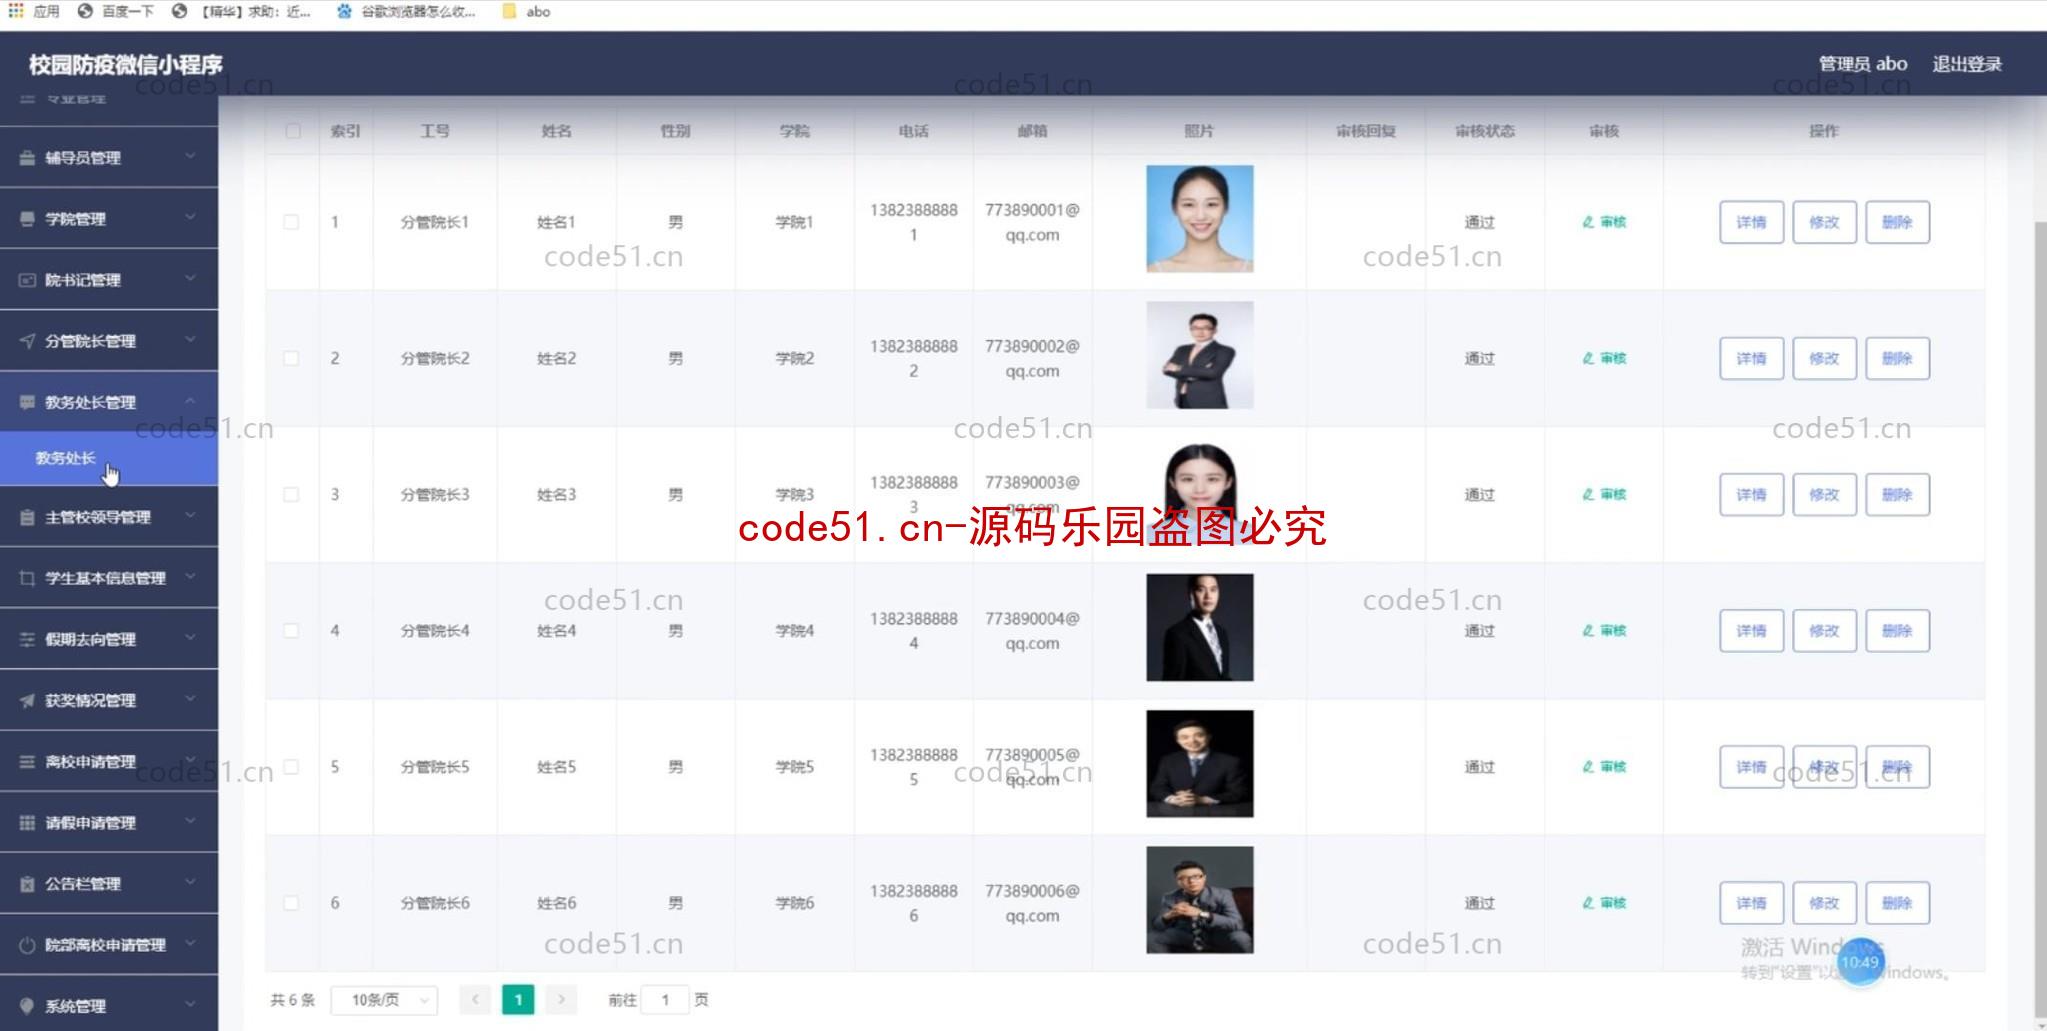Go to the next page arrow
This screenshot has height=1031, width=2047.
click(561, 999)
